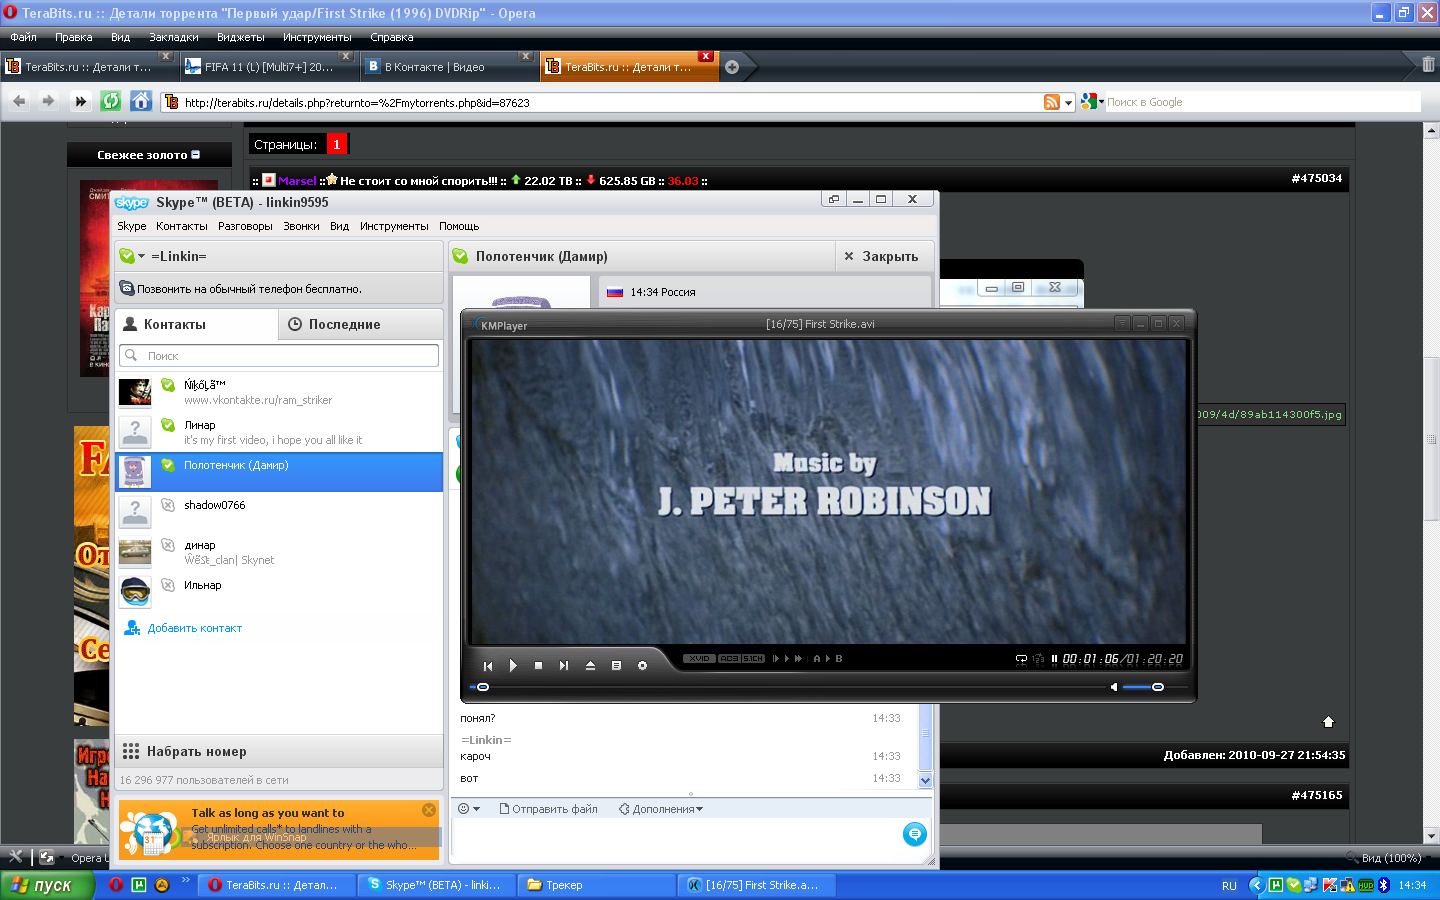Switch to Skype Последние tab
This screenshot has height=900, width=1440.
(x=360, y=324)
